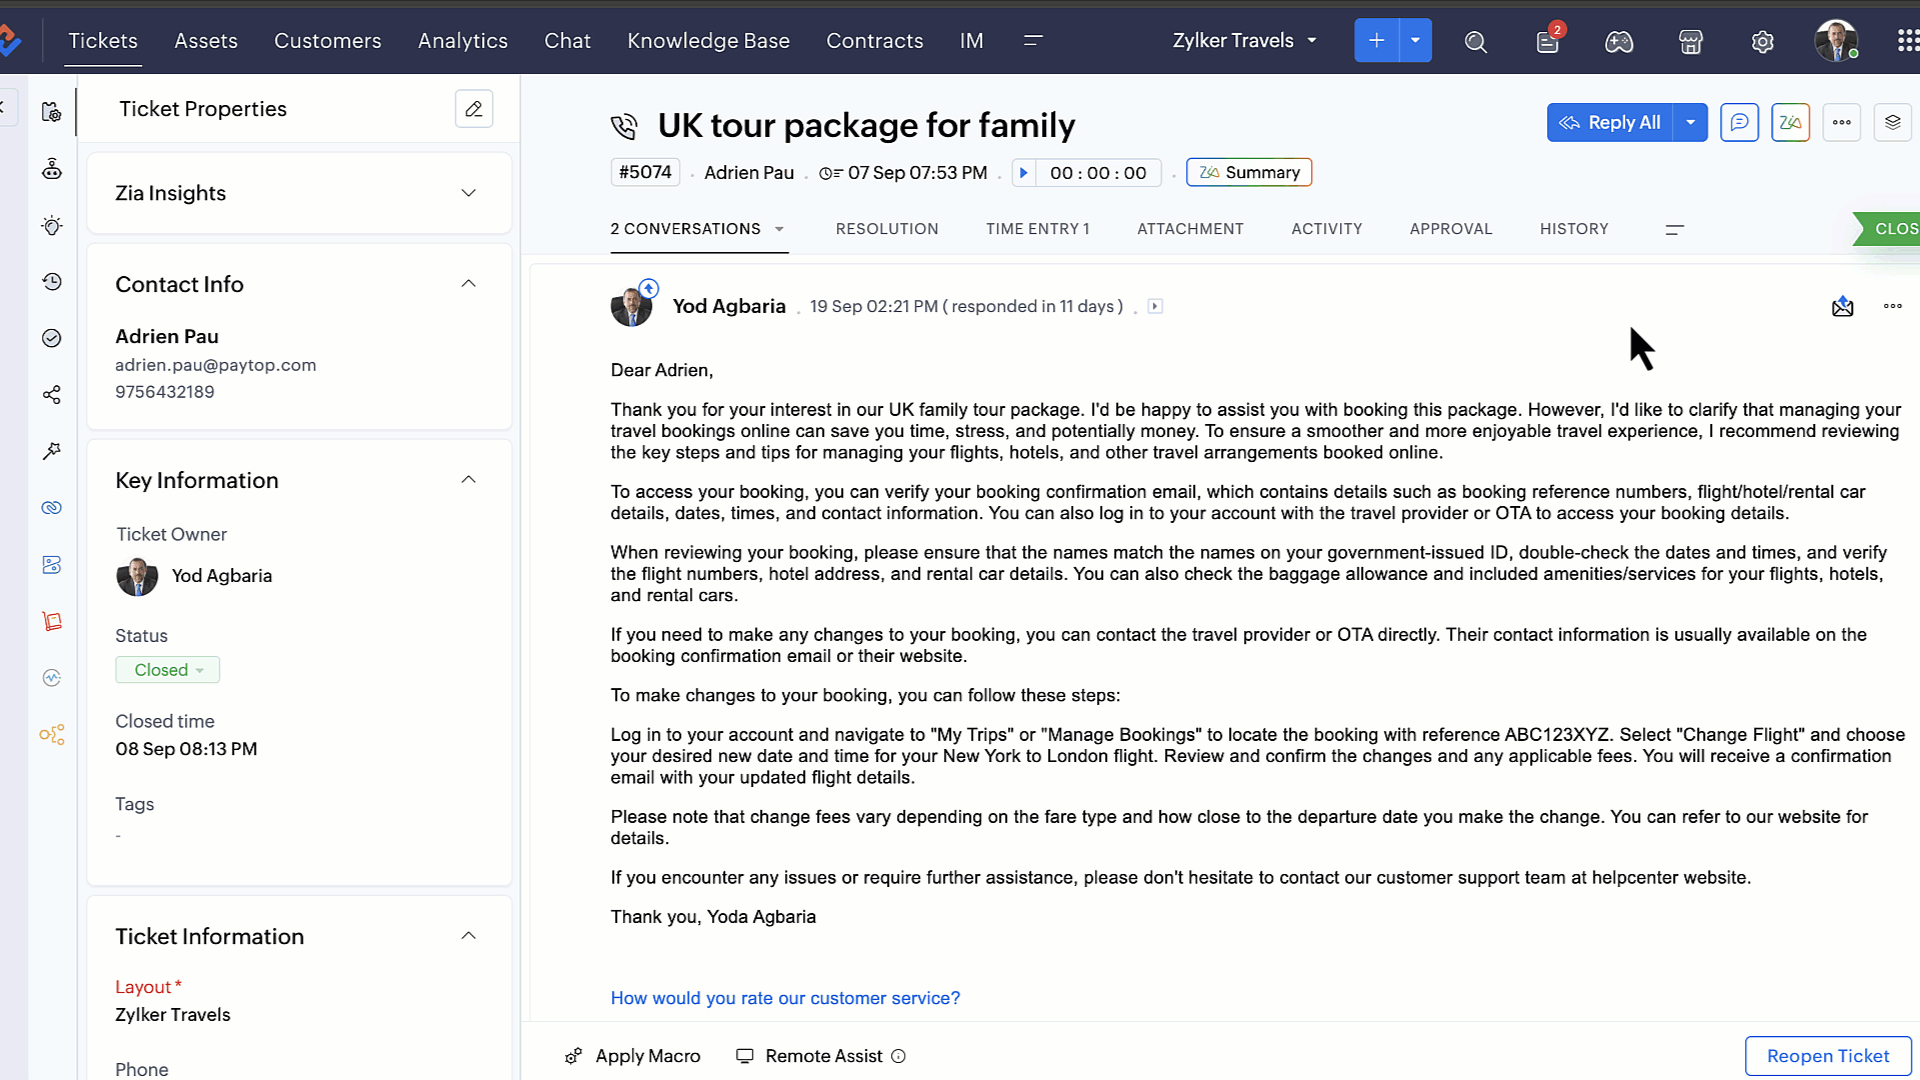Click the Zia icon beside the comment button
Viewport: 1920px width, 1080px height.
[x=1790, y=122]
